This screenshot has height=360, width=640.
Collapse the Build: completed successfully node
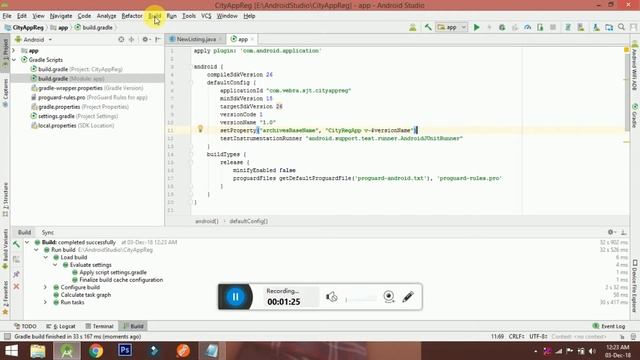pos(27,242)
